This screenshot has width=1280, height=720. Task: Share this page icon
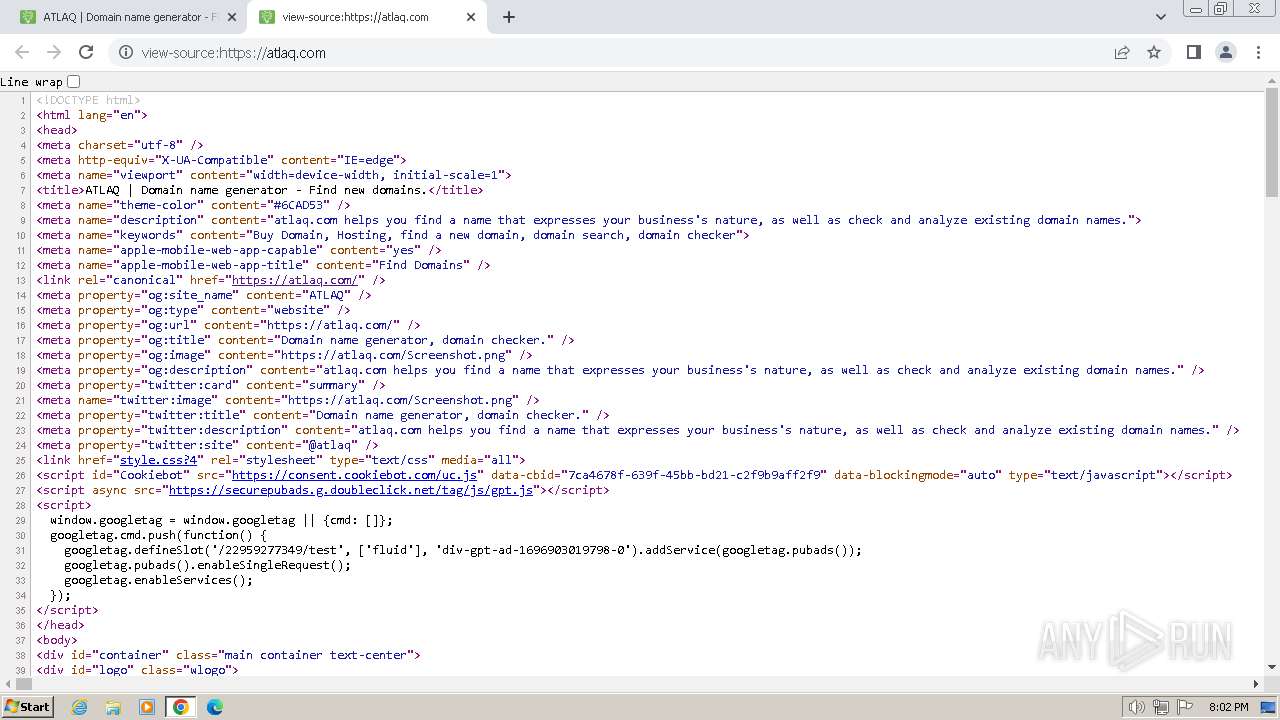[1122, 53]
